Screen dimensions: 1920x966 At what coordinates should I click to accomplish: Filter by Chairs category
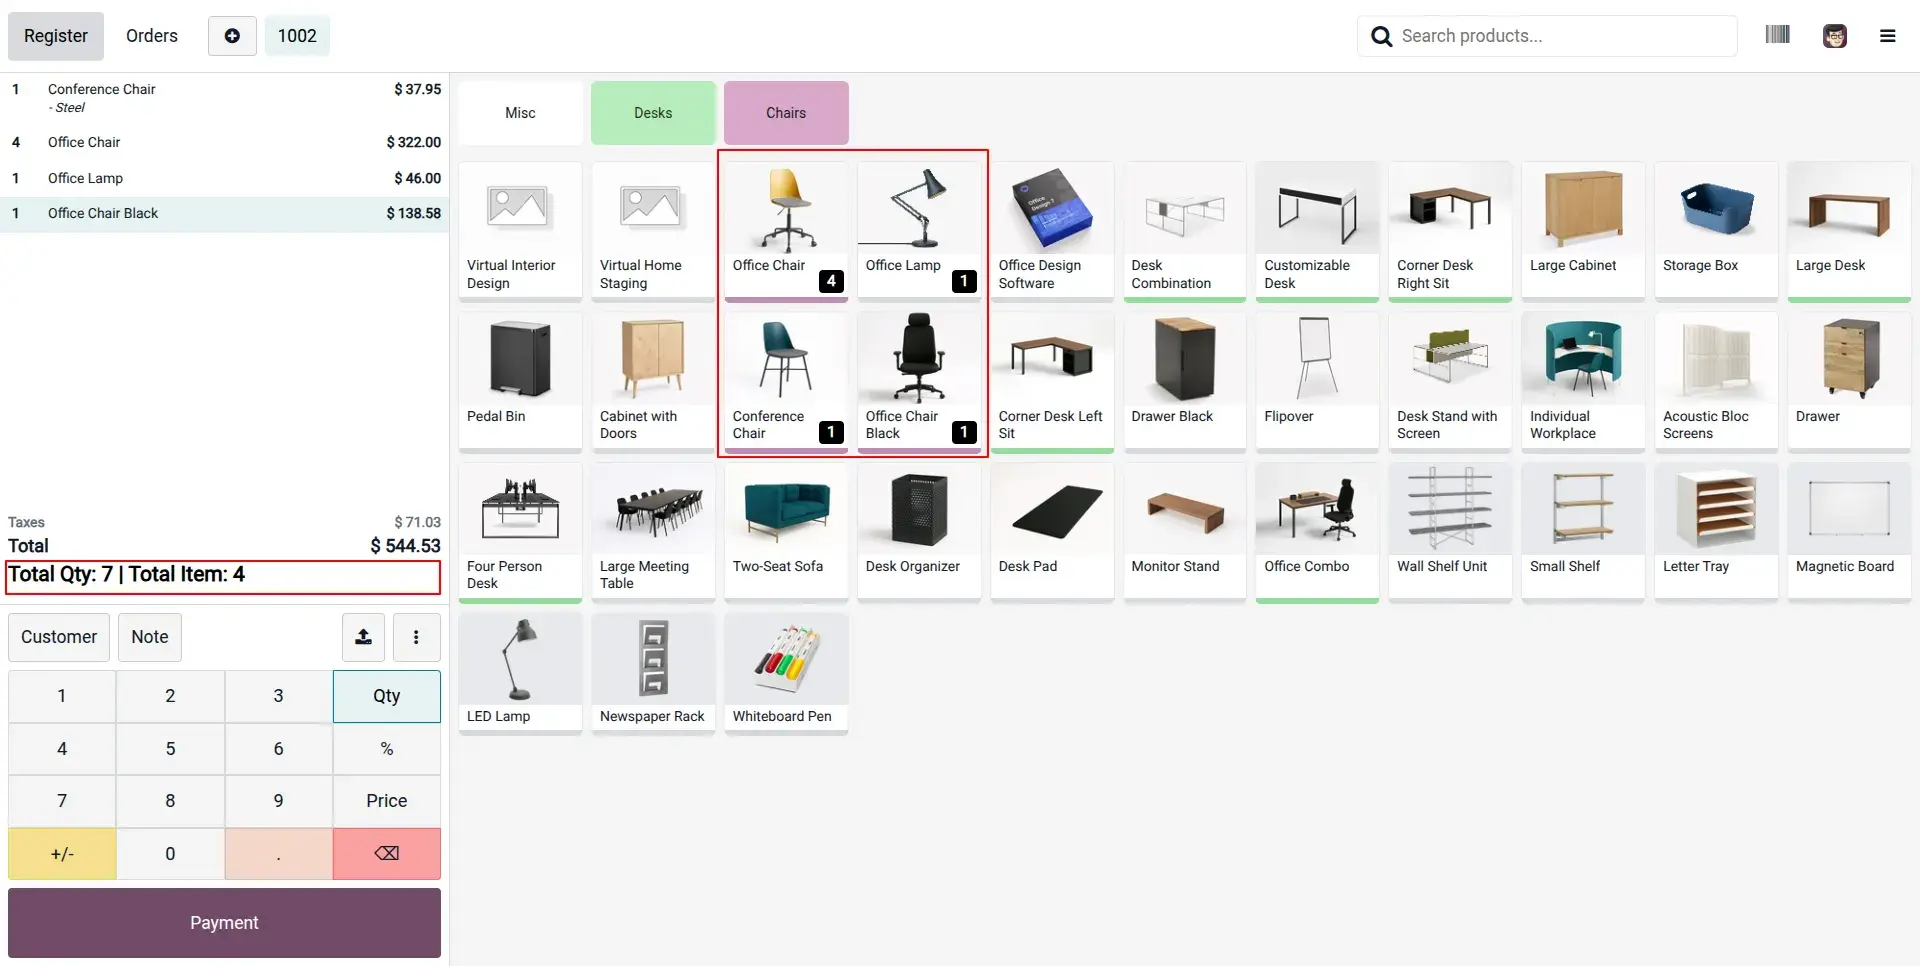click(x=786, y=113)
